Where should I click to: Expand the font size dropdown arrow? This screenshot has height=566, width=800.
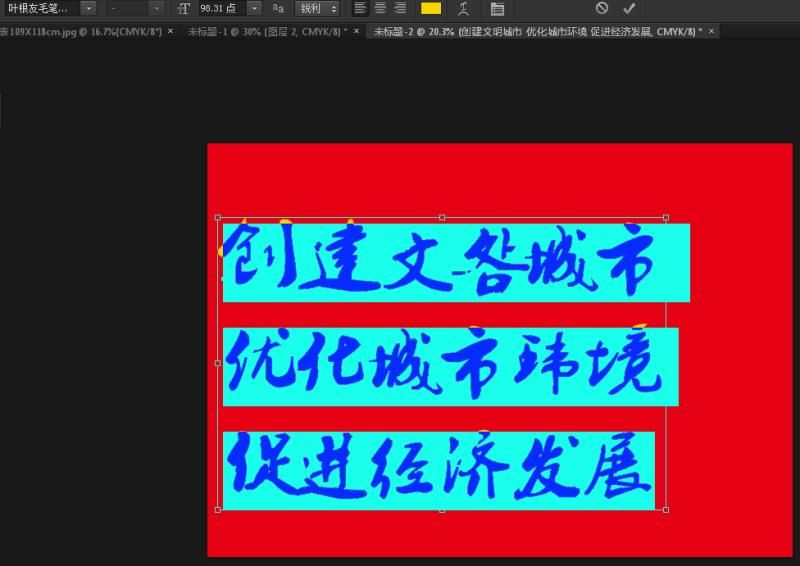click(254, 8)
